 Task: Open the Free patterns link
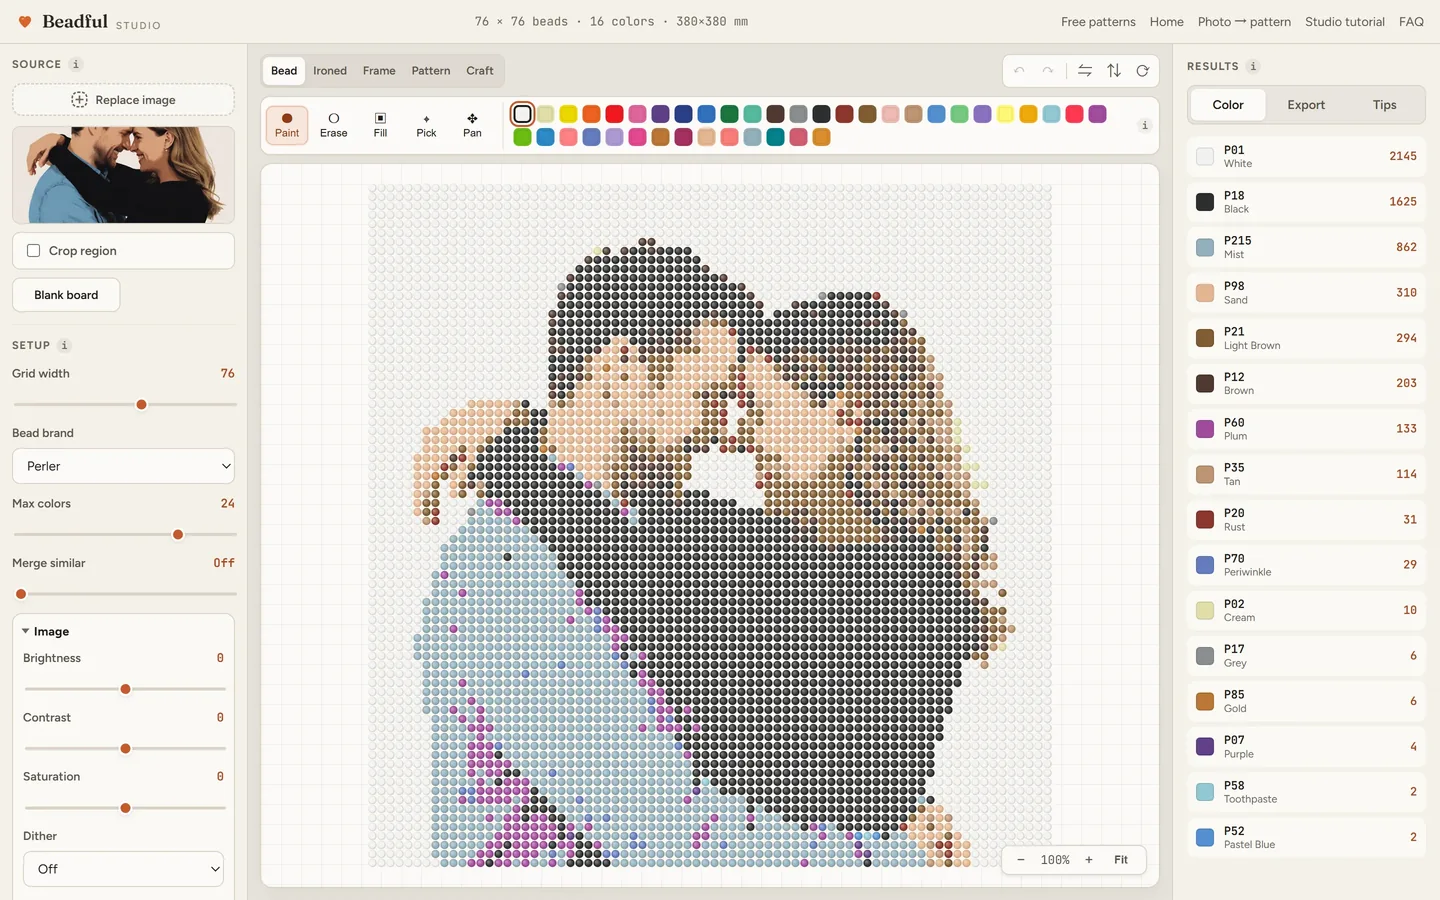point(1098,22)
